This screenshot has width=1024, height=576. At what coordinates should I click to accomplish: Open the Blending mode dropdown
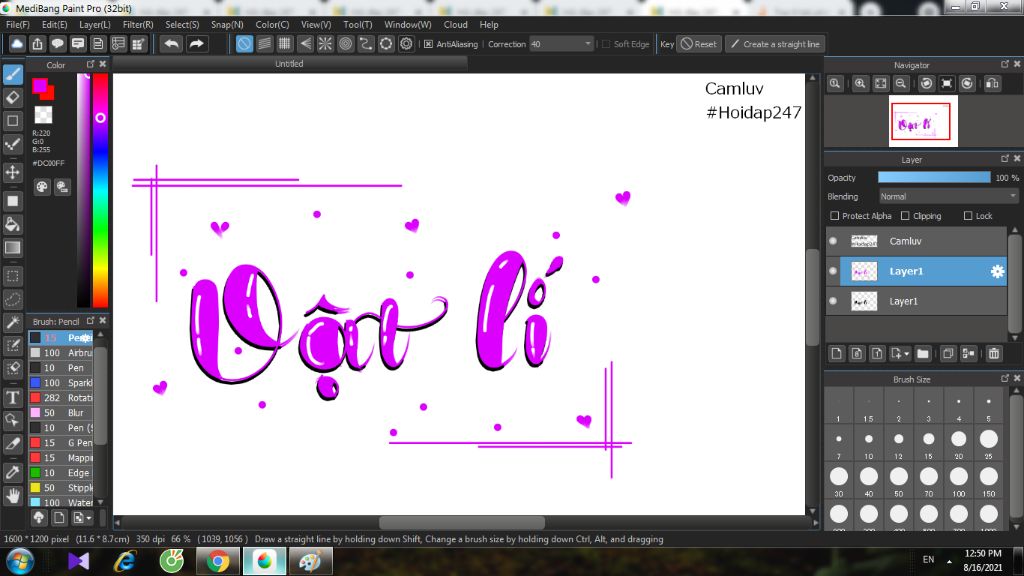coord(948,197)
